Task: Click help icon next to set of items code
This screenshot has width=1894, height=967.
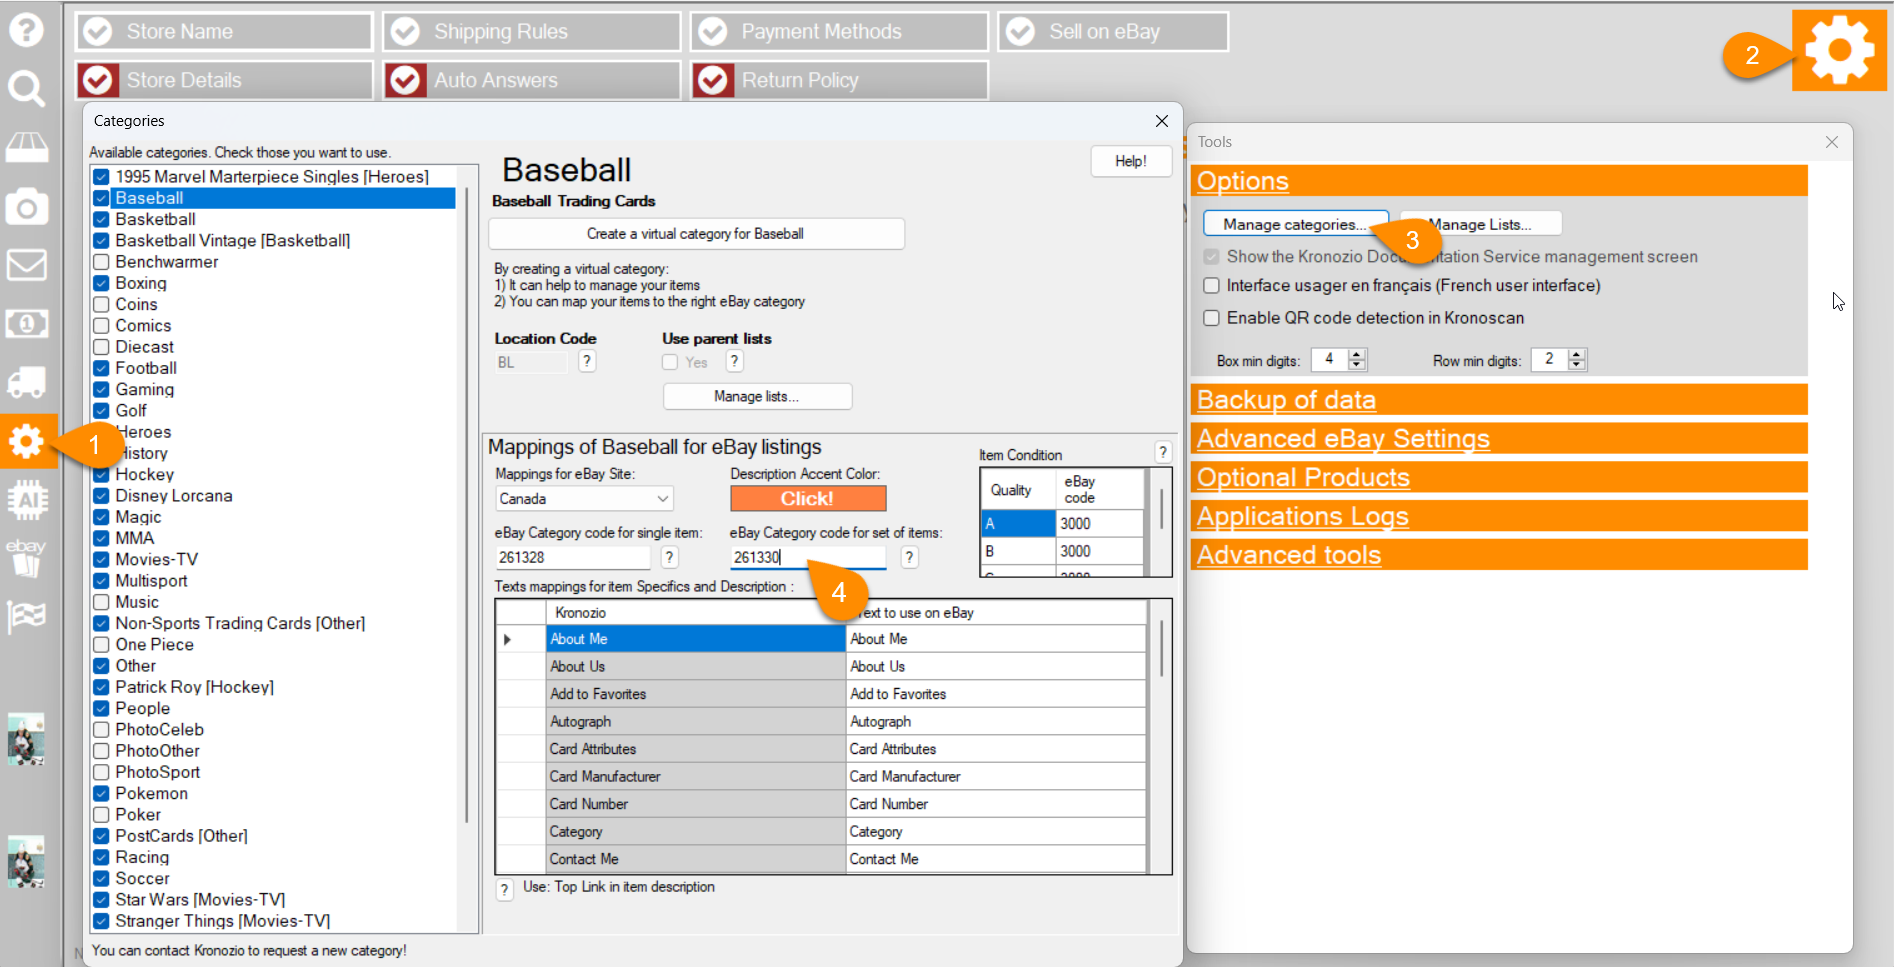Action: pos(909,557)
